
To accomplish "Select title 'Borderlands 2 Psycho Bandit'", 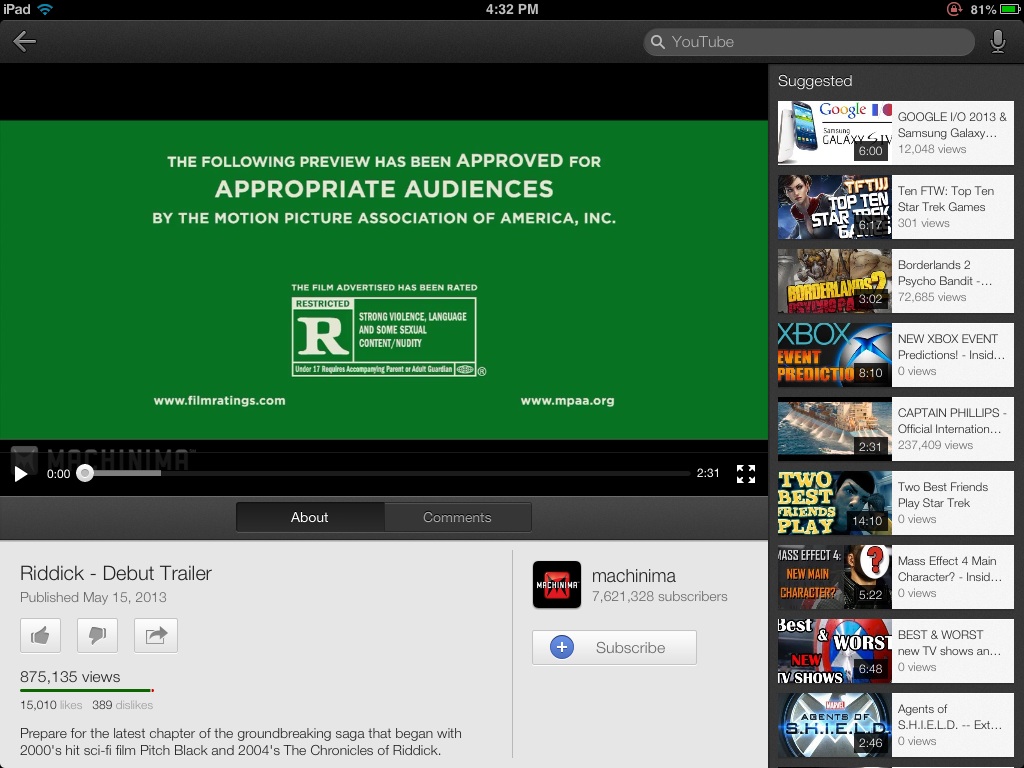I will [944, 272].
